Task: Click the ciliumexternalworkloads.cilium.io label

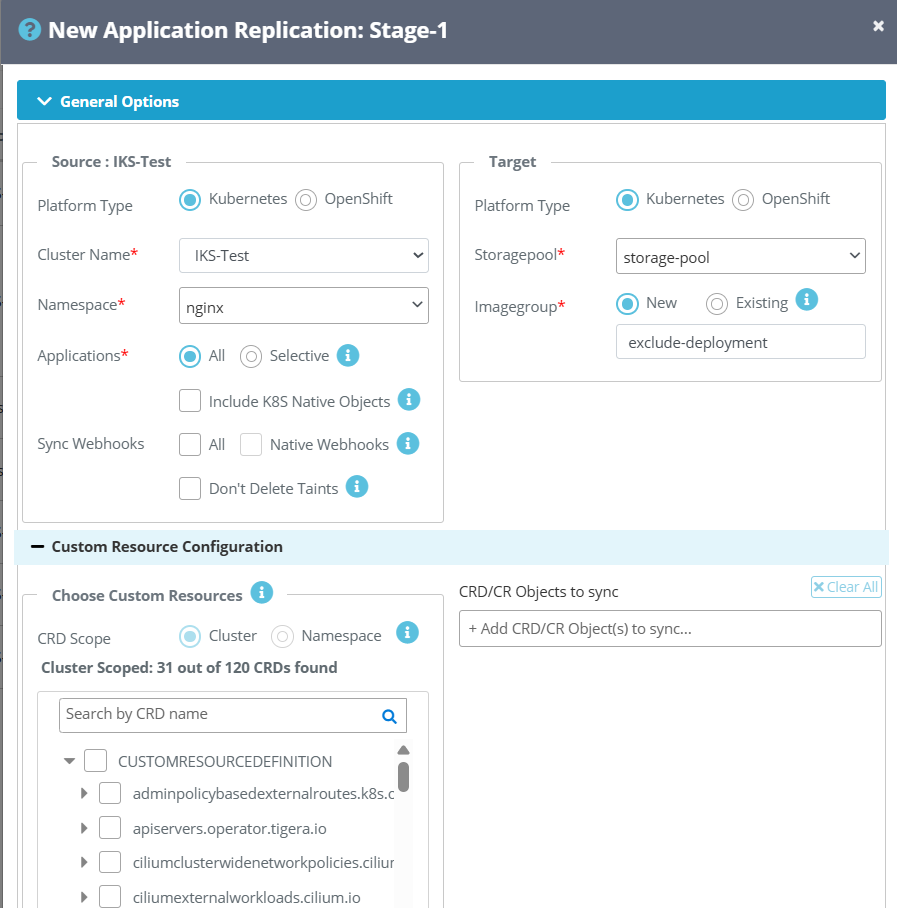Action: click(x=246, y=898)
